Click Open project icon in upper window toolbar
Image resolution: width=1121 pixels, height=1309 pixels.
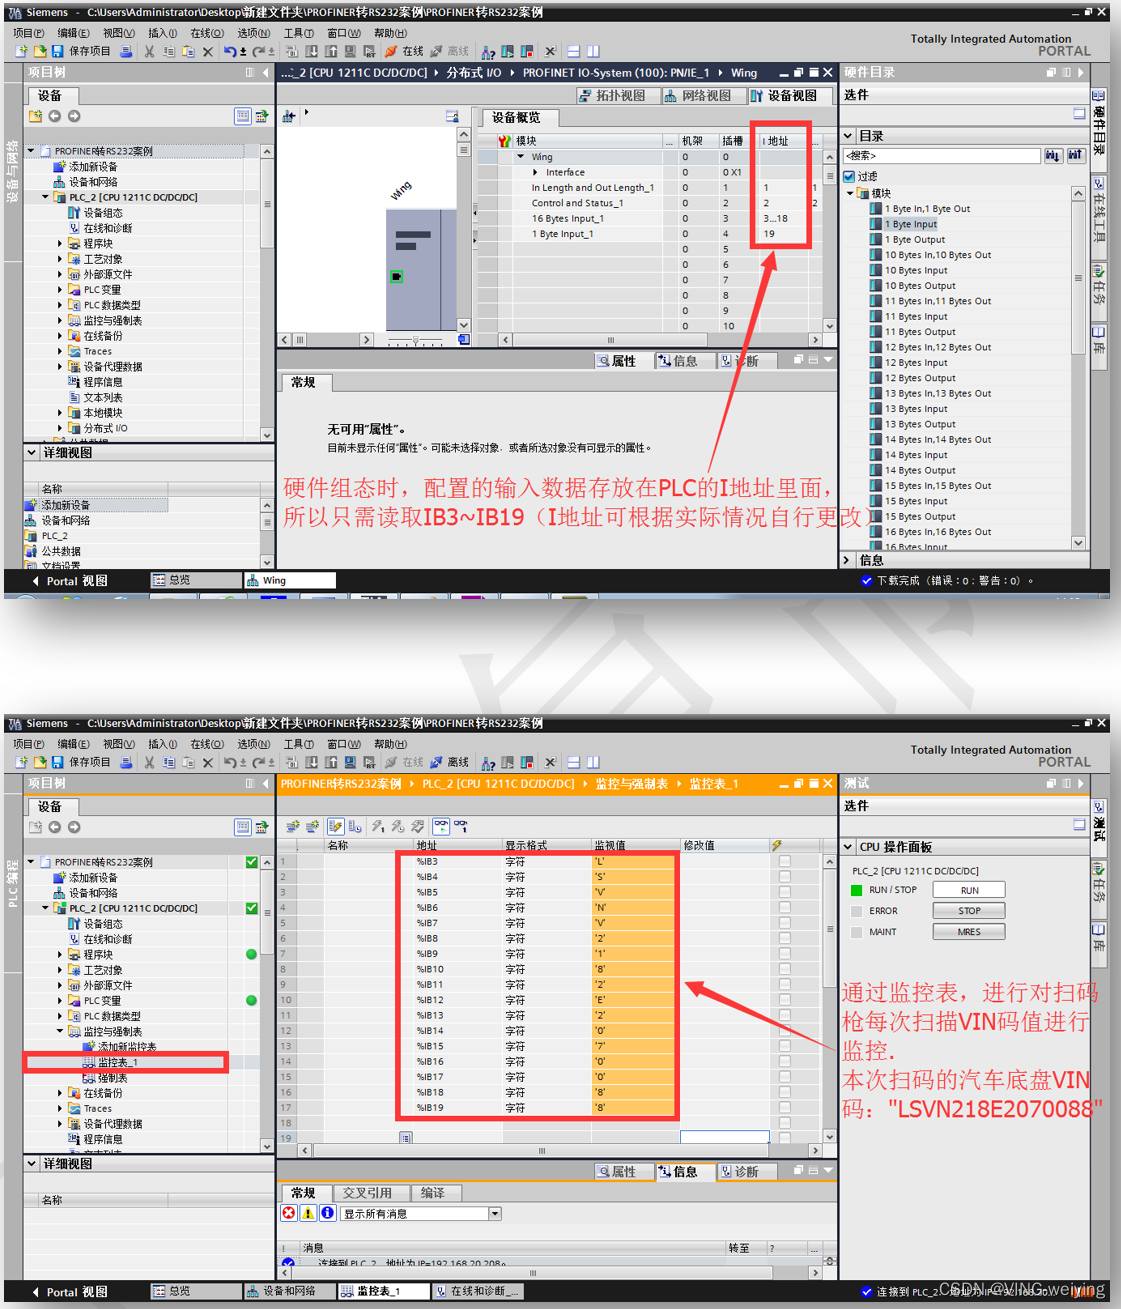tap(39, 52)
